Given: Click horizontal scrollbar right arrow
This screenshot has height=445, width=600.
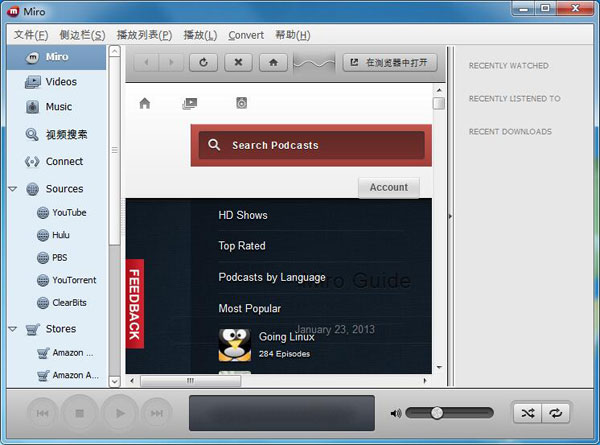Looking at the screenshot, I should (424, 381).
